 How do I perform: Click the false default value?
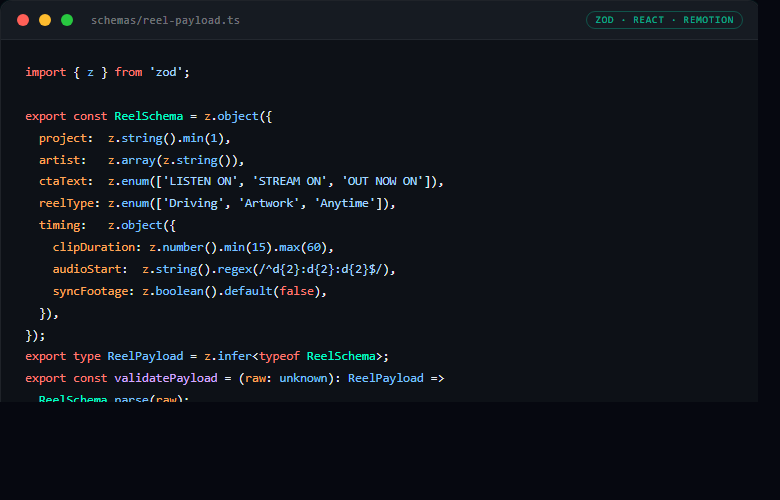click(x=296, y=291)
